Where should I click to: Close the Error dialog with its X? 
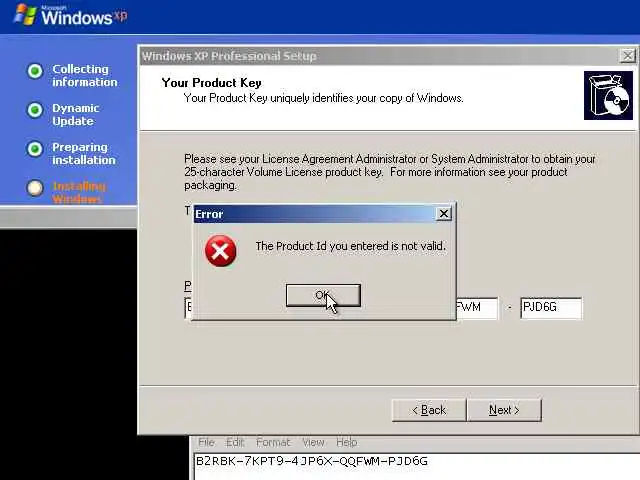(x=443, y=213)
